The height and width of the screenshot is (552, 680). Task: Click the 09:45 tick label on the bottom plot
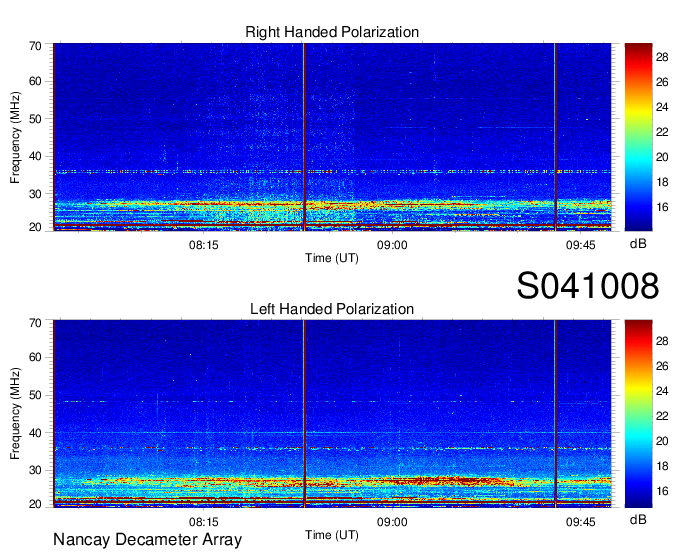pos(581,522)
